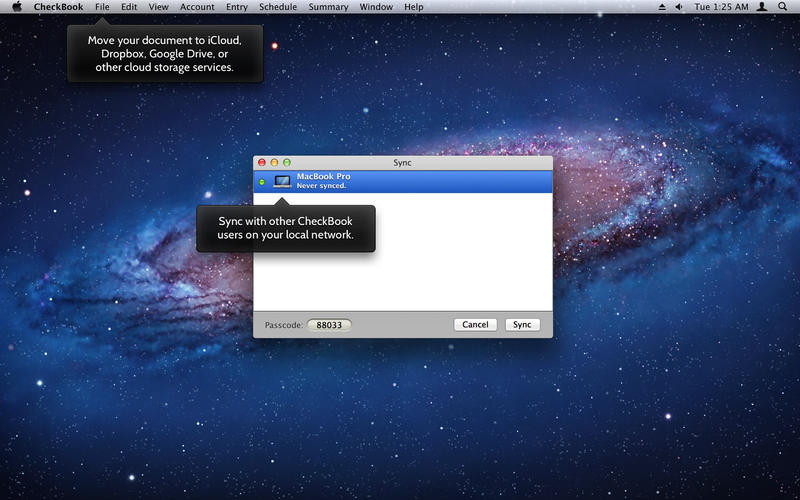Open the Summary menu
The width and height of the screenshot is (800, 500).
point(329,7)
